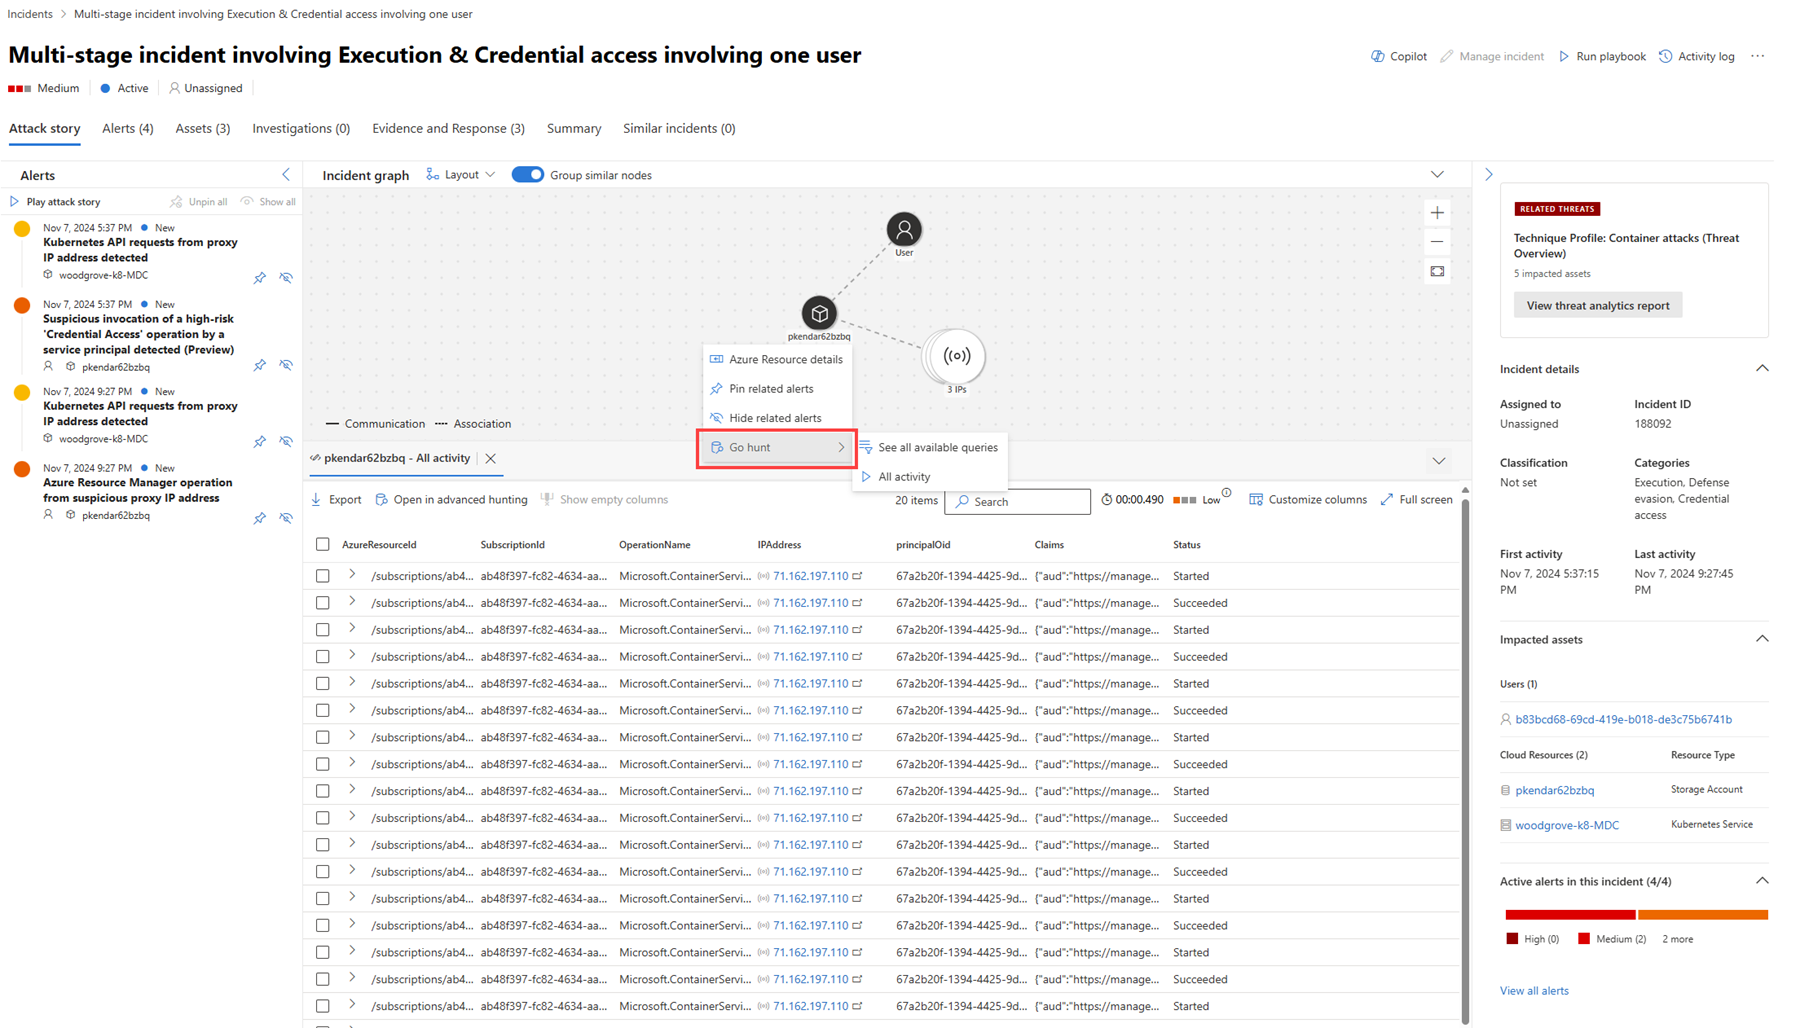Fit the incident graph to screen
Screen dimensions: 1800x1028
[x=1437, y=271]
